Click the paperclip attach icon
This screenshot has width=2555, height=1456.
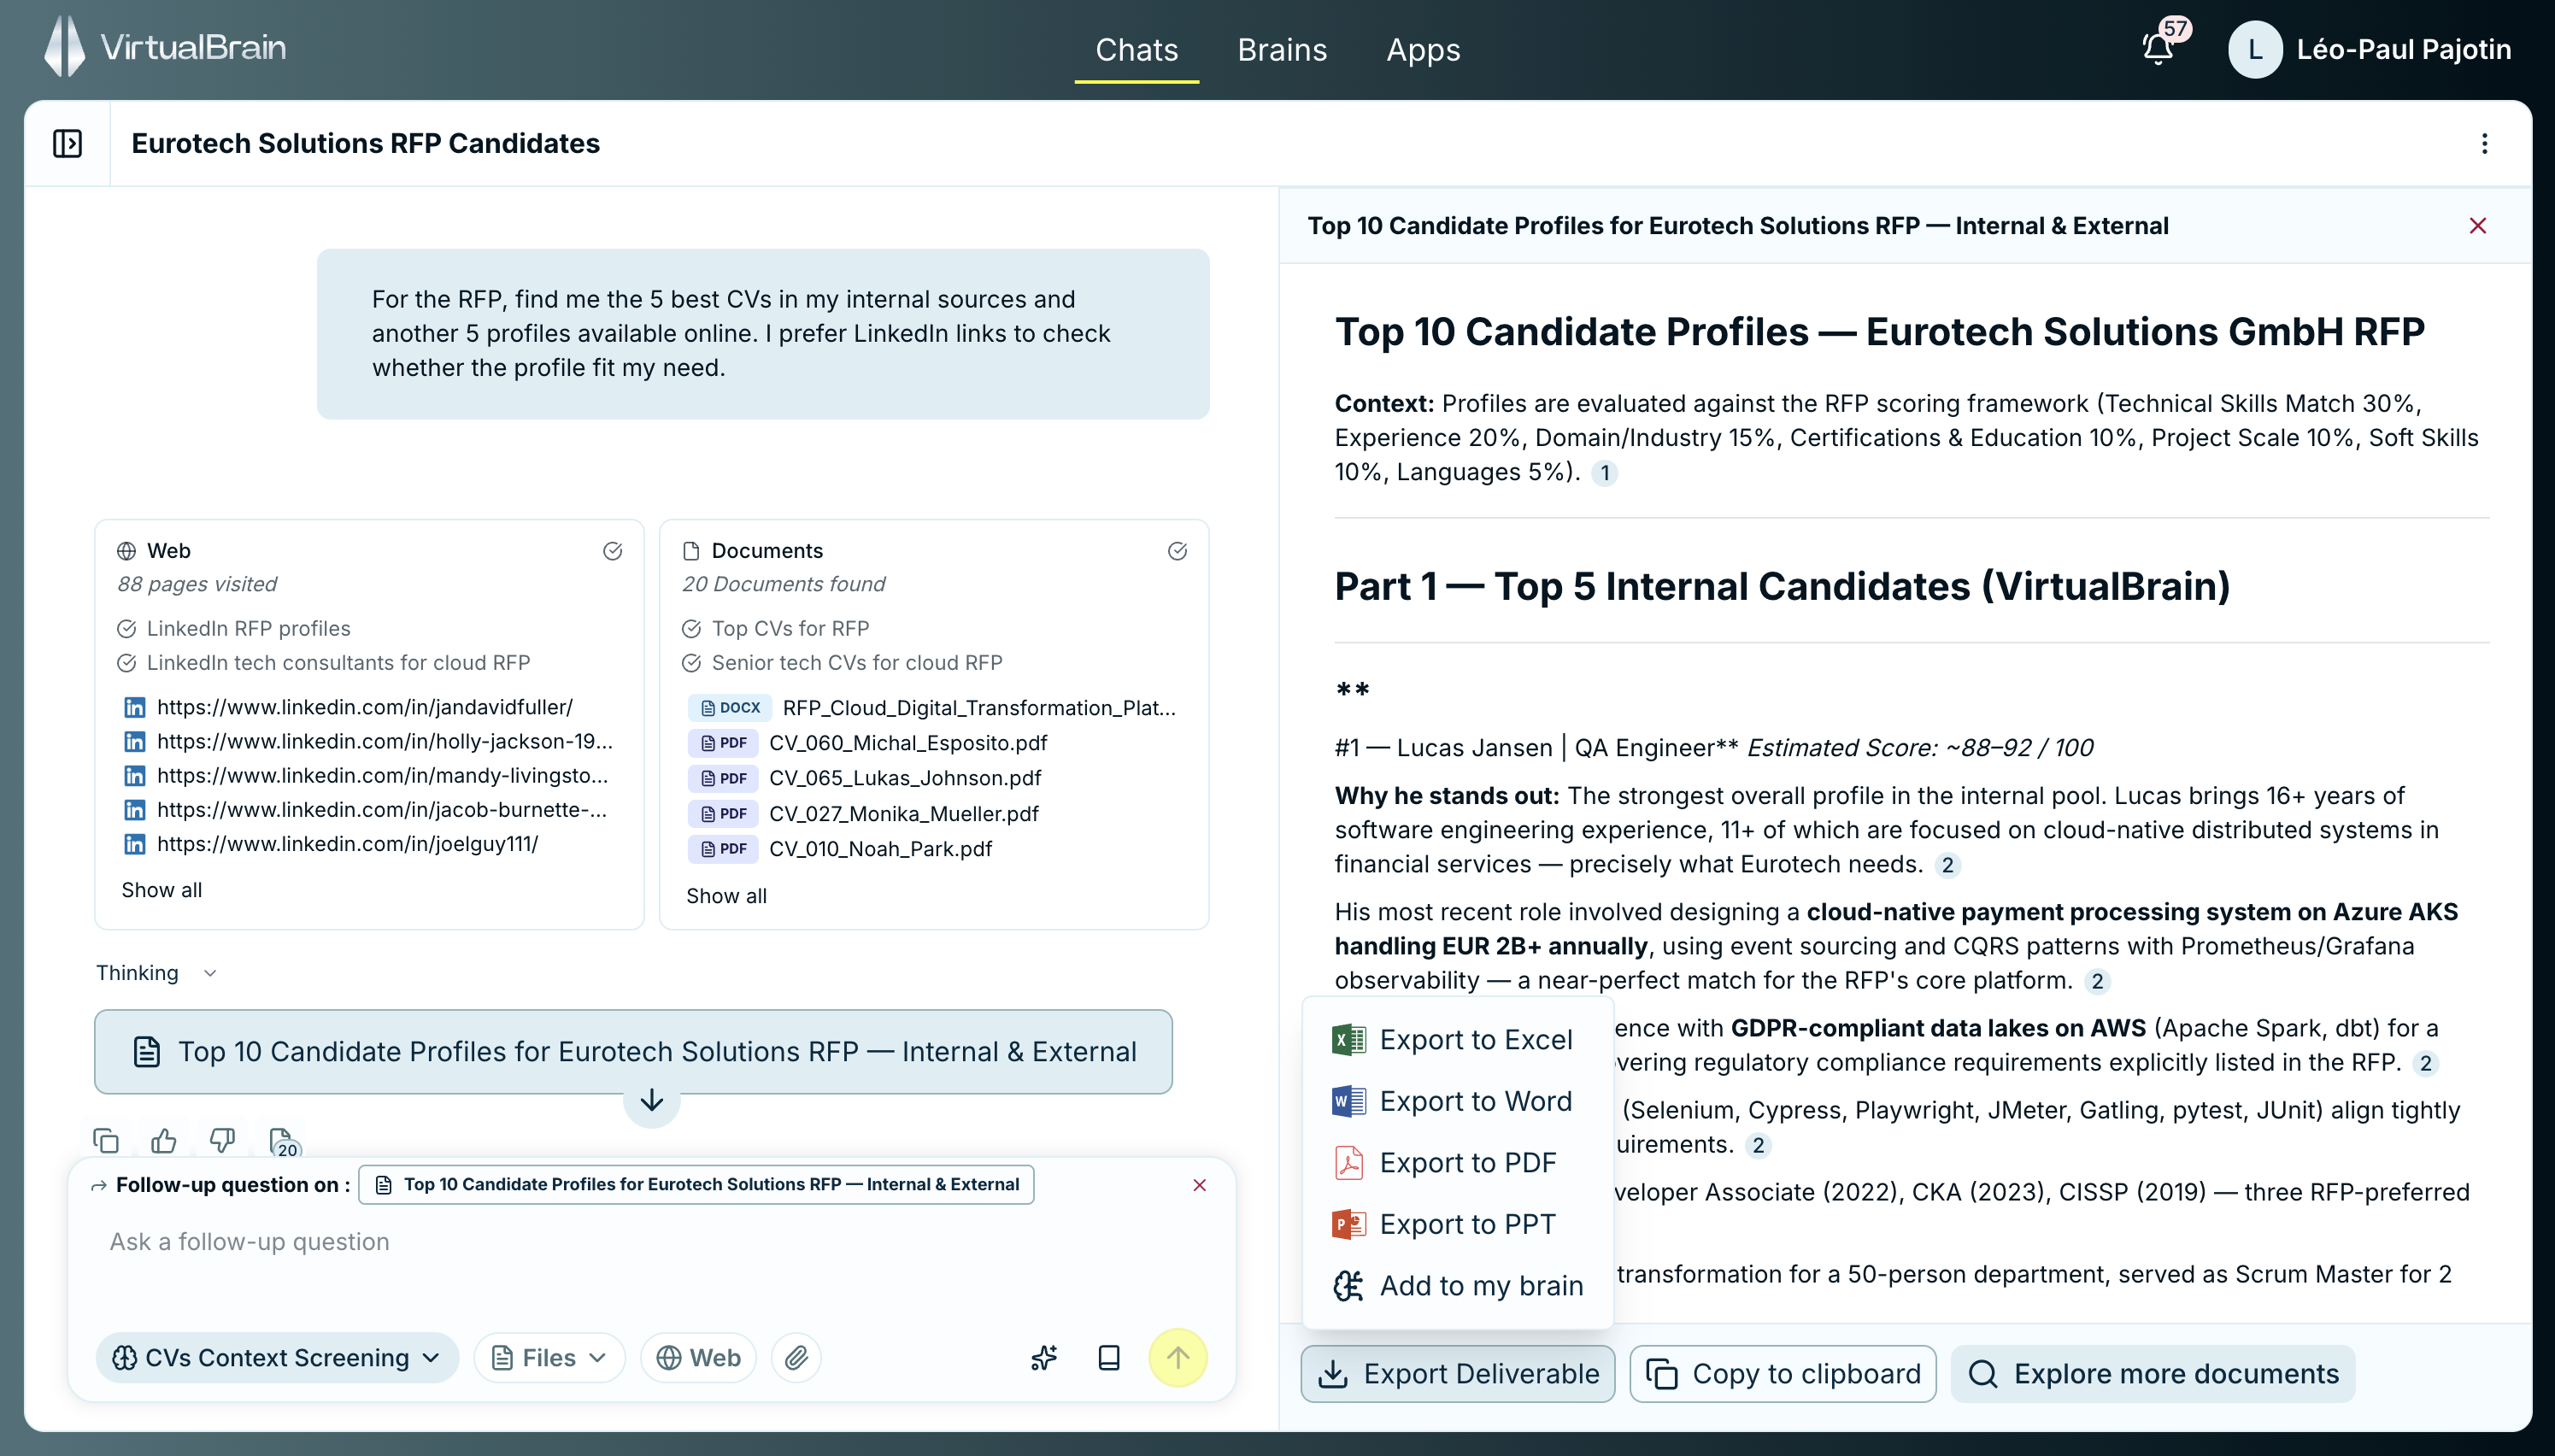click(796, 1358)
